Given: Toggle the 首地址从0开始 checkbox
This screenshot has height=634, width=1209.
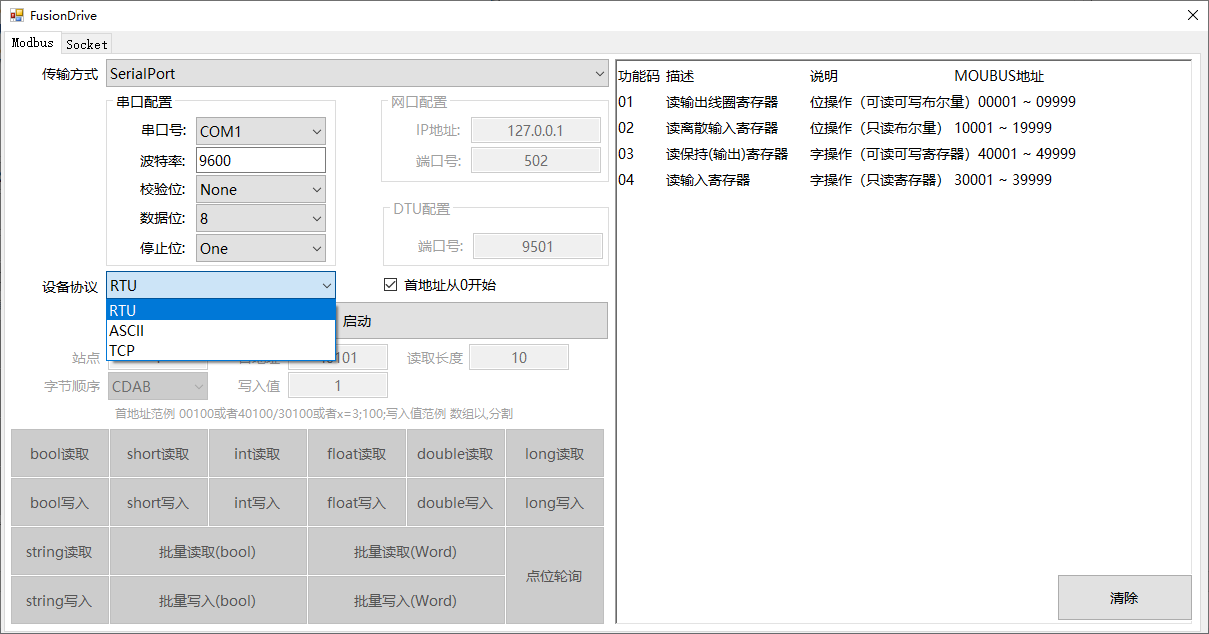Looking at the screenshot, I should coord(440,285).
